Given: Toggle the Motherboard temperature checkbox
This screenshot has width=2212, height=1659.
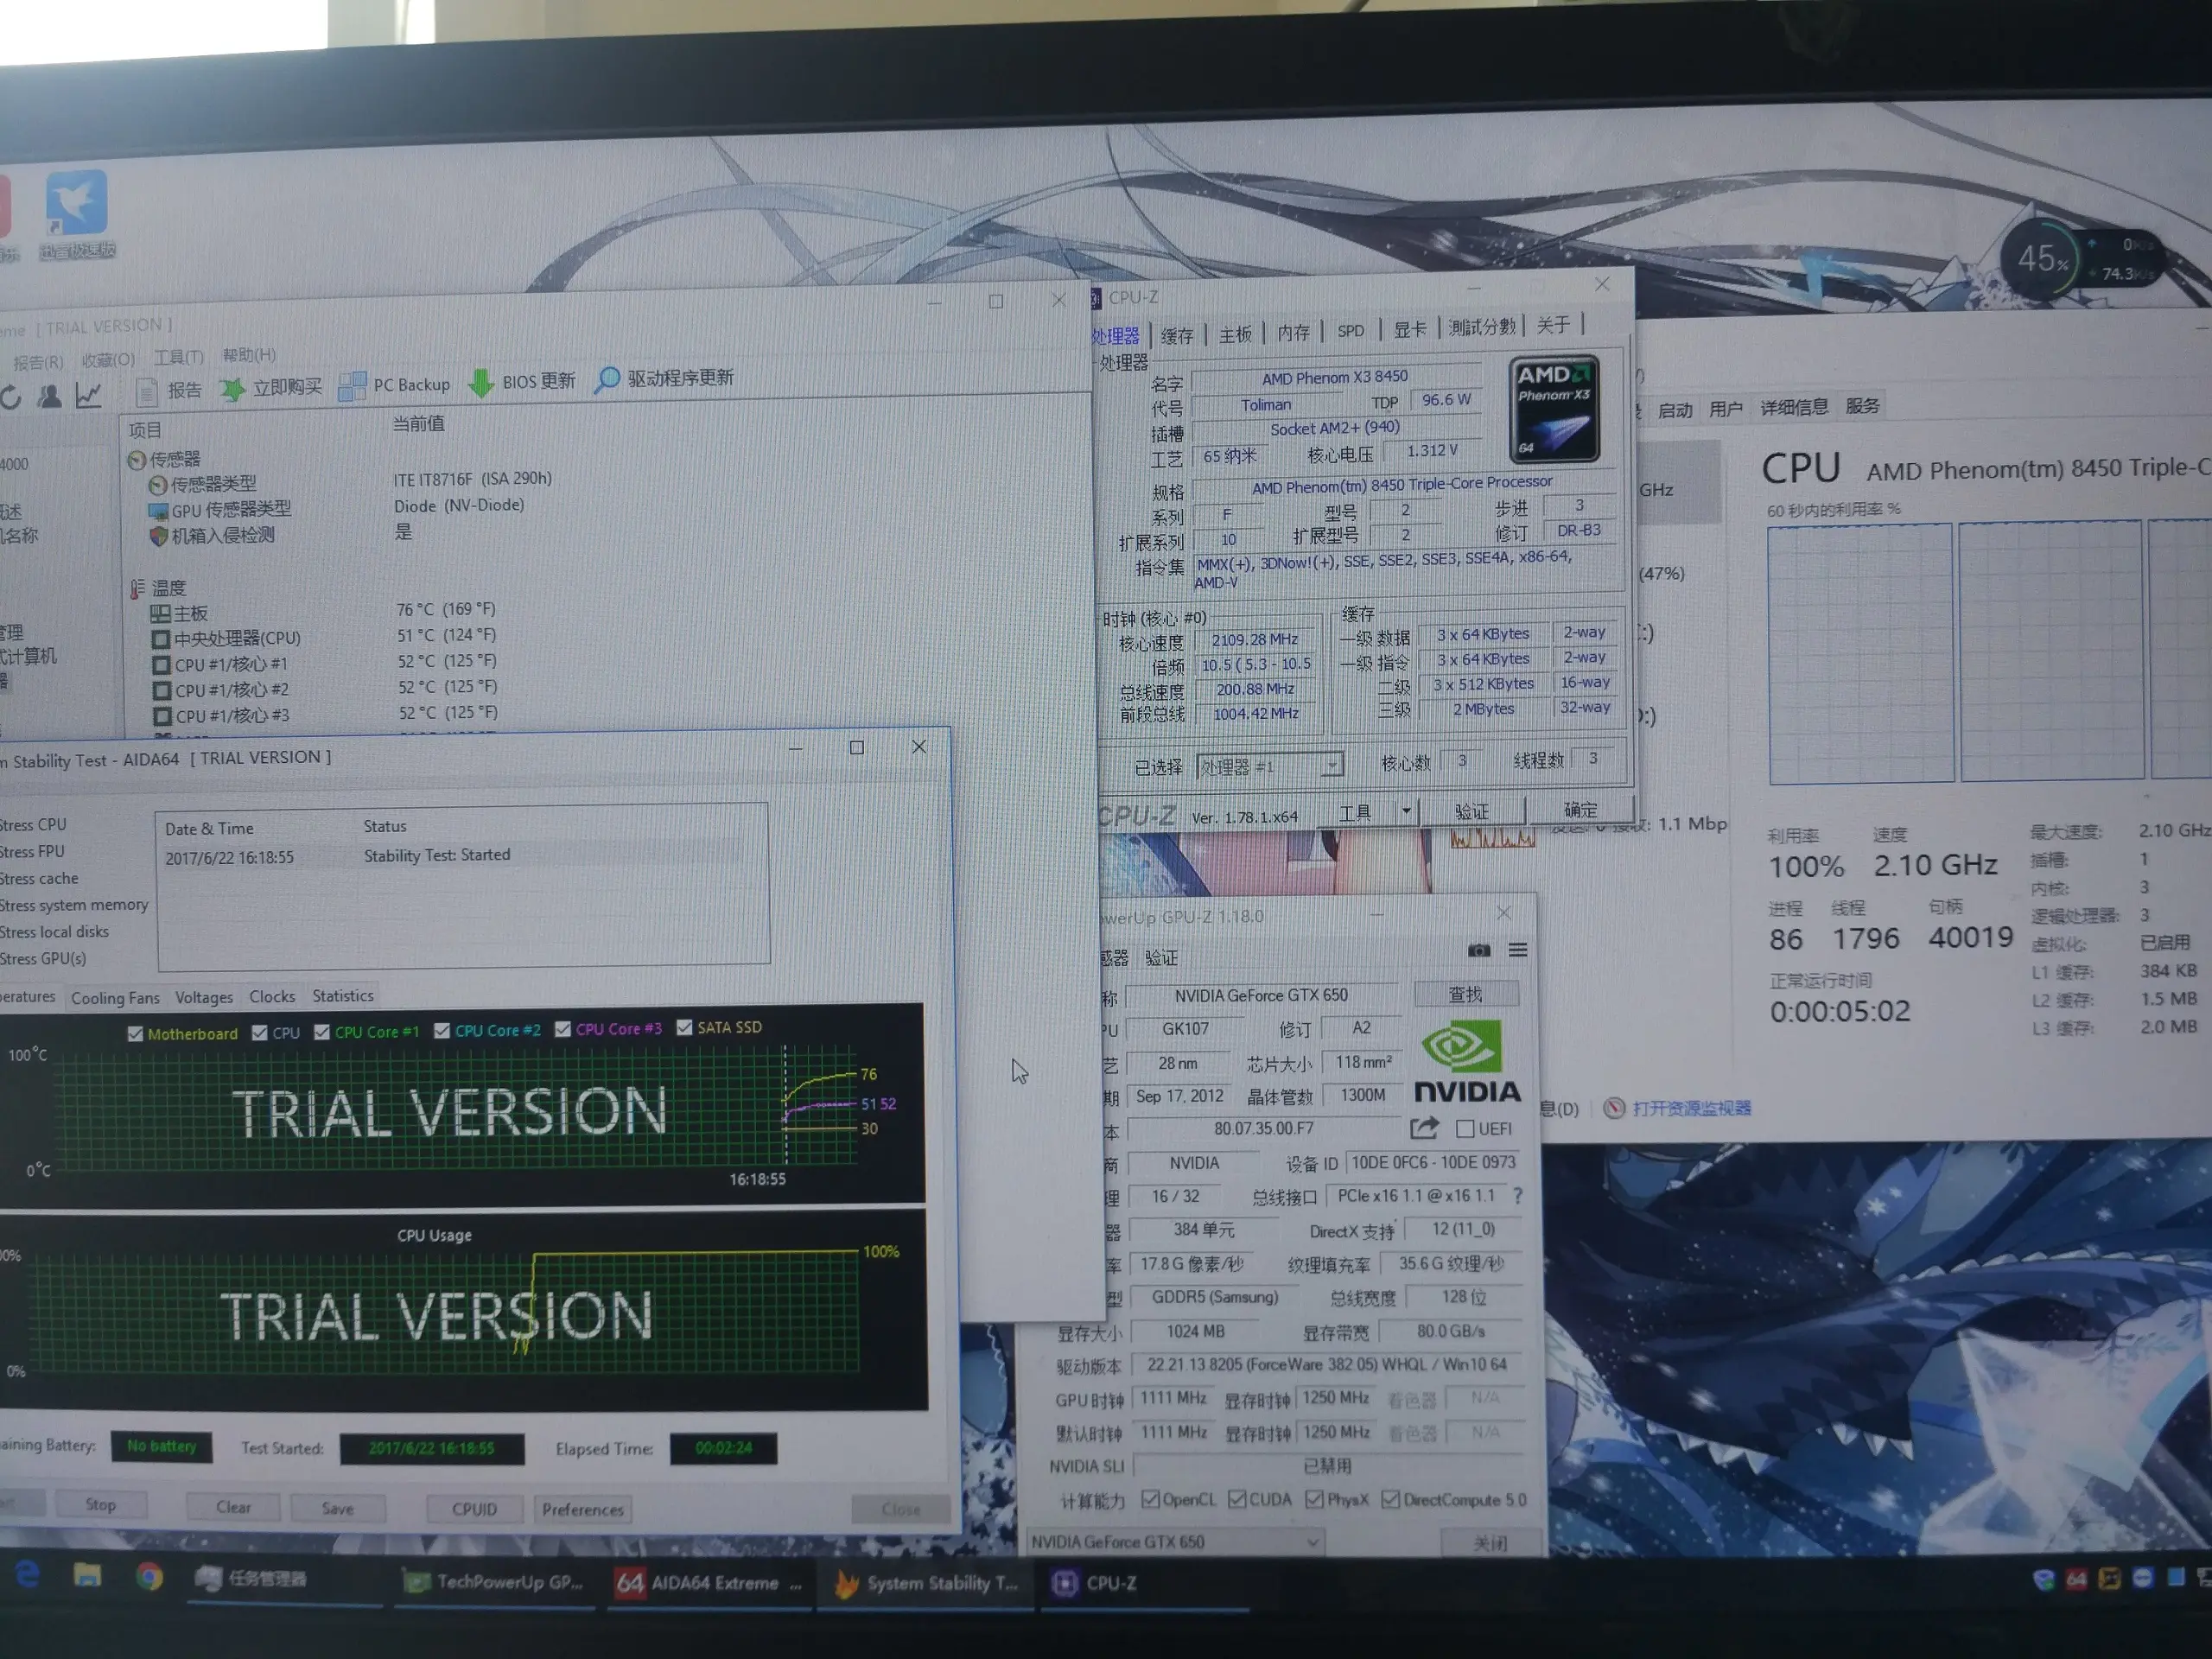Looking at the screenshot, I should click(135, 1034).
